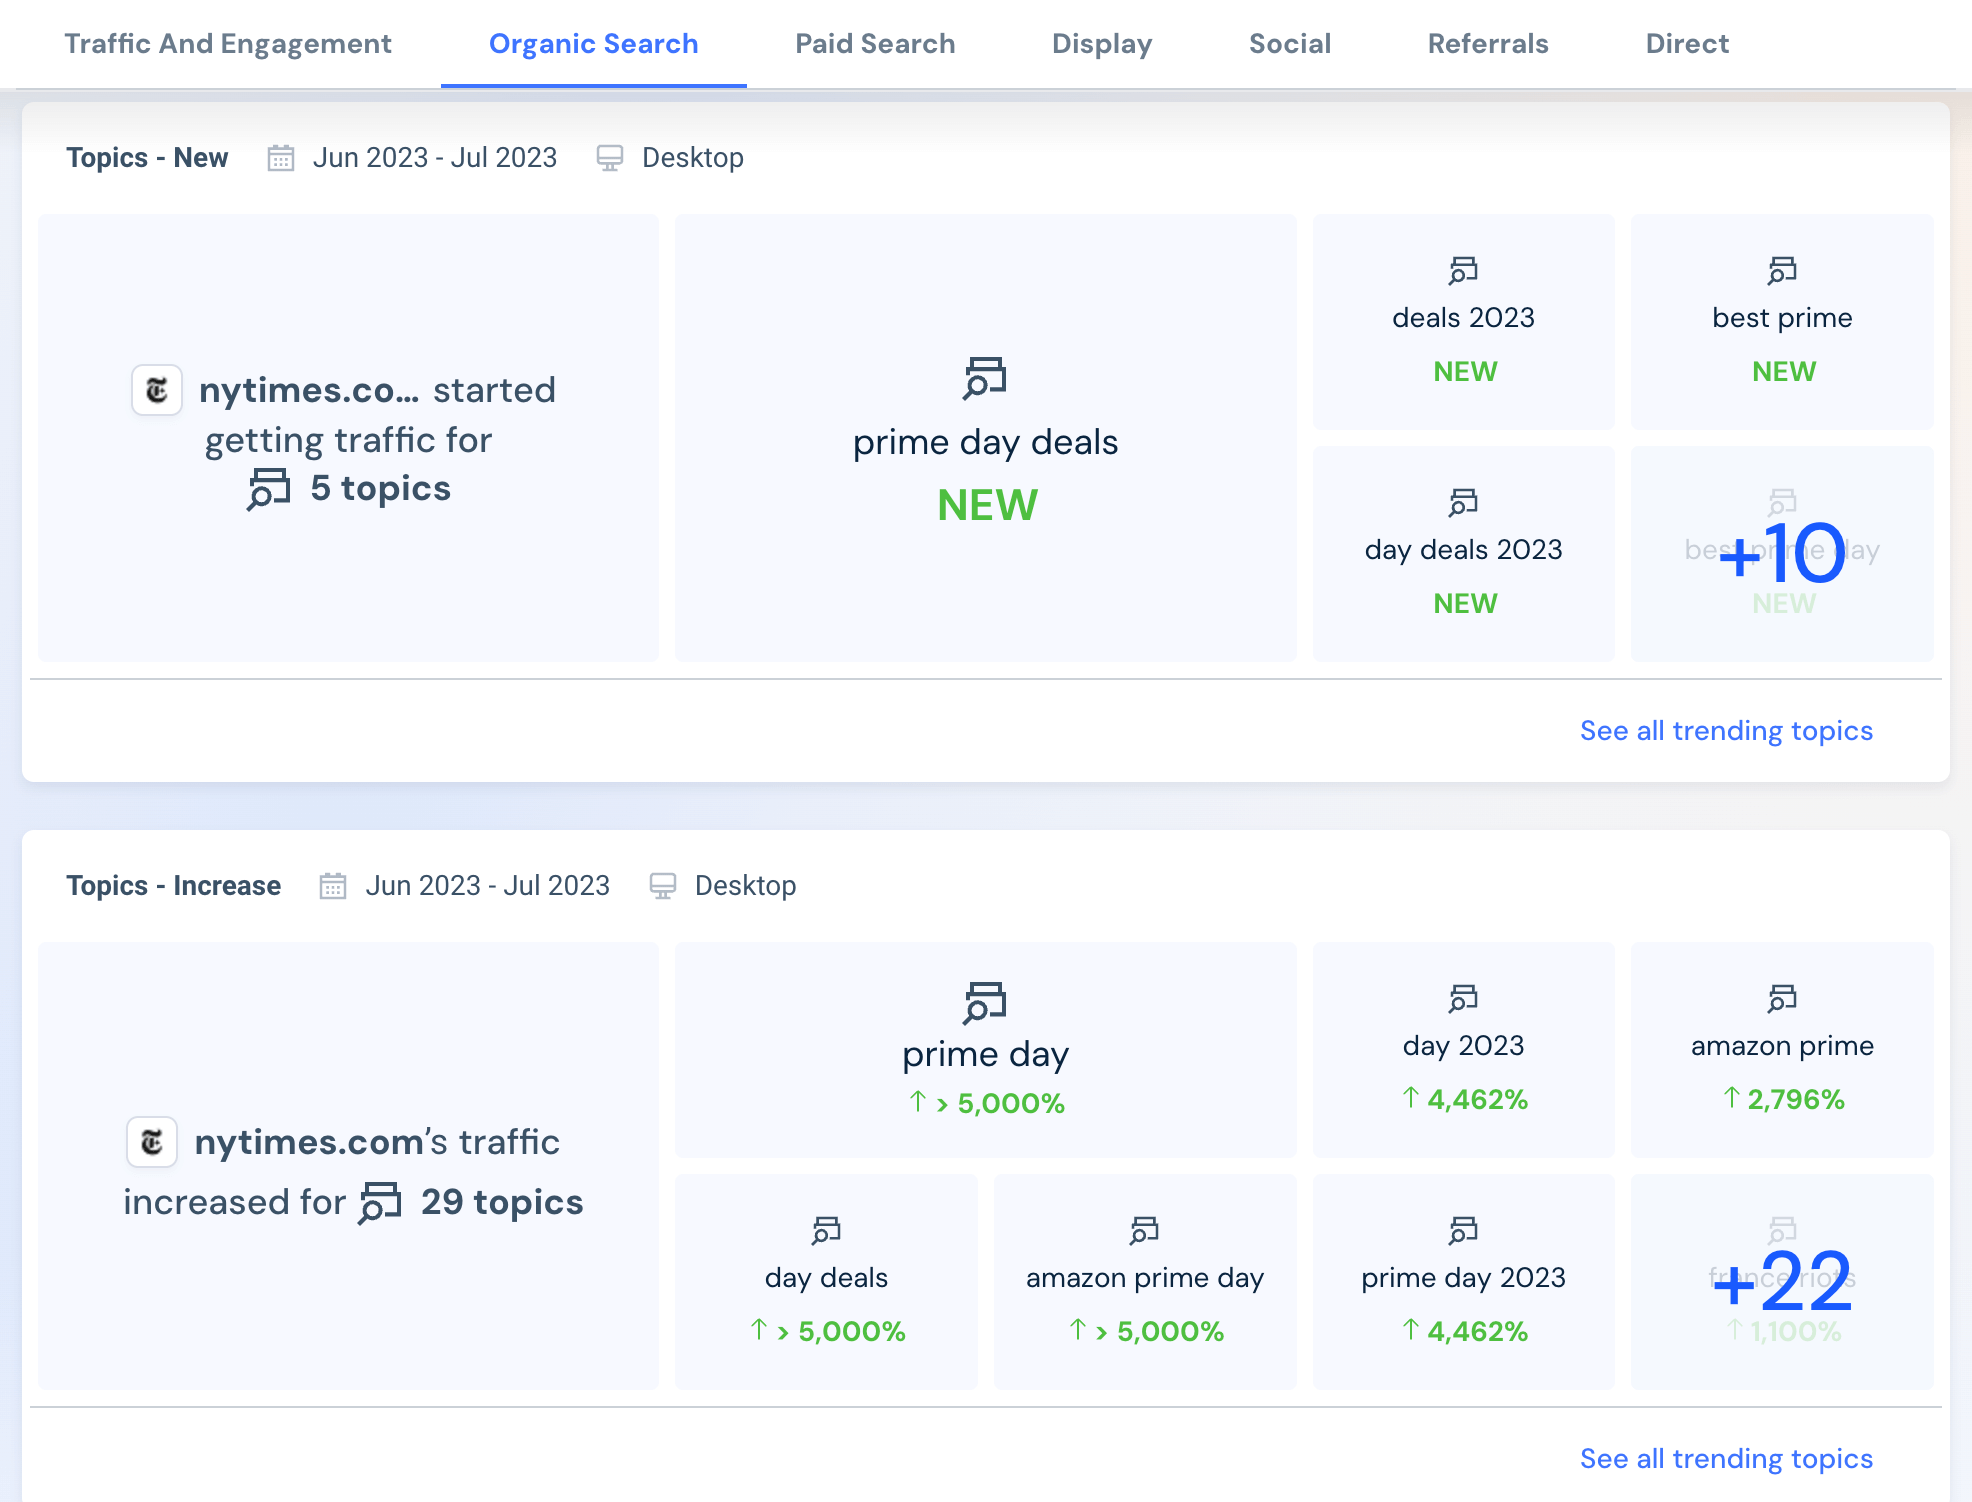Open the Referrals tab
1972x1502 pixels.
point(1487,43)
